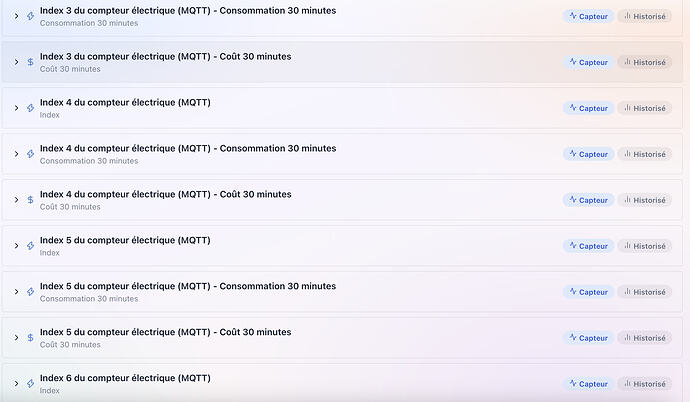The width and height of the screenshot is (690, 402).
Task: Click Capteur badge on Index 4 Consommation row
Action: pyautogui.click(x=588, y=154)
